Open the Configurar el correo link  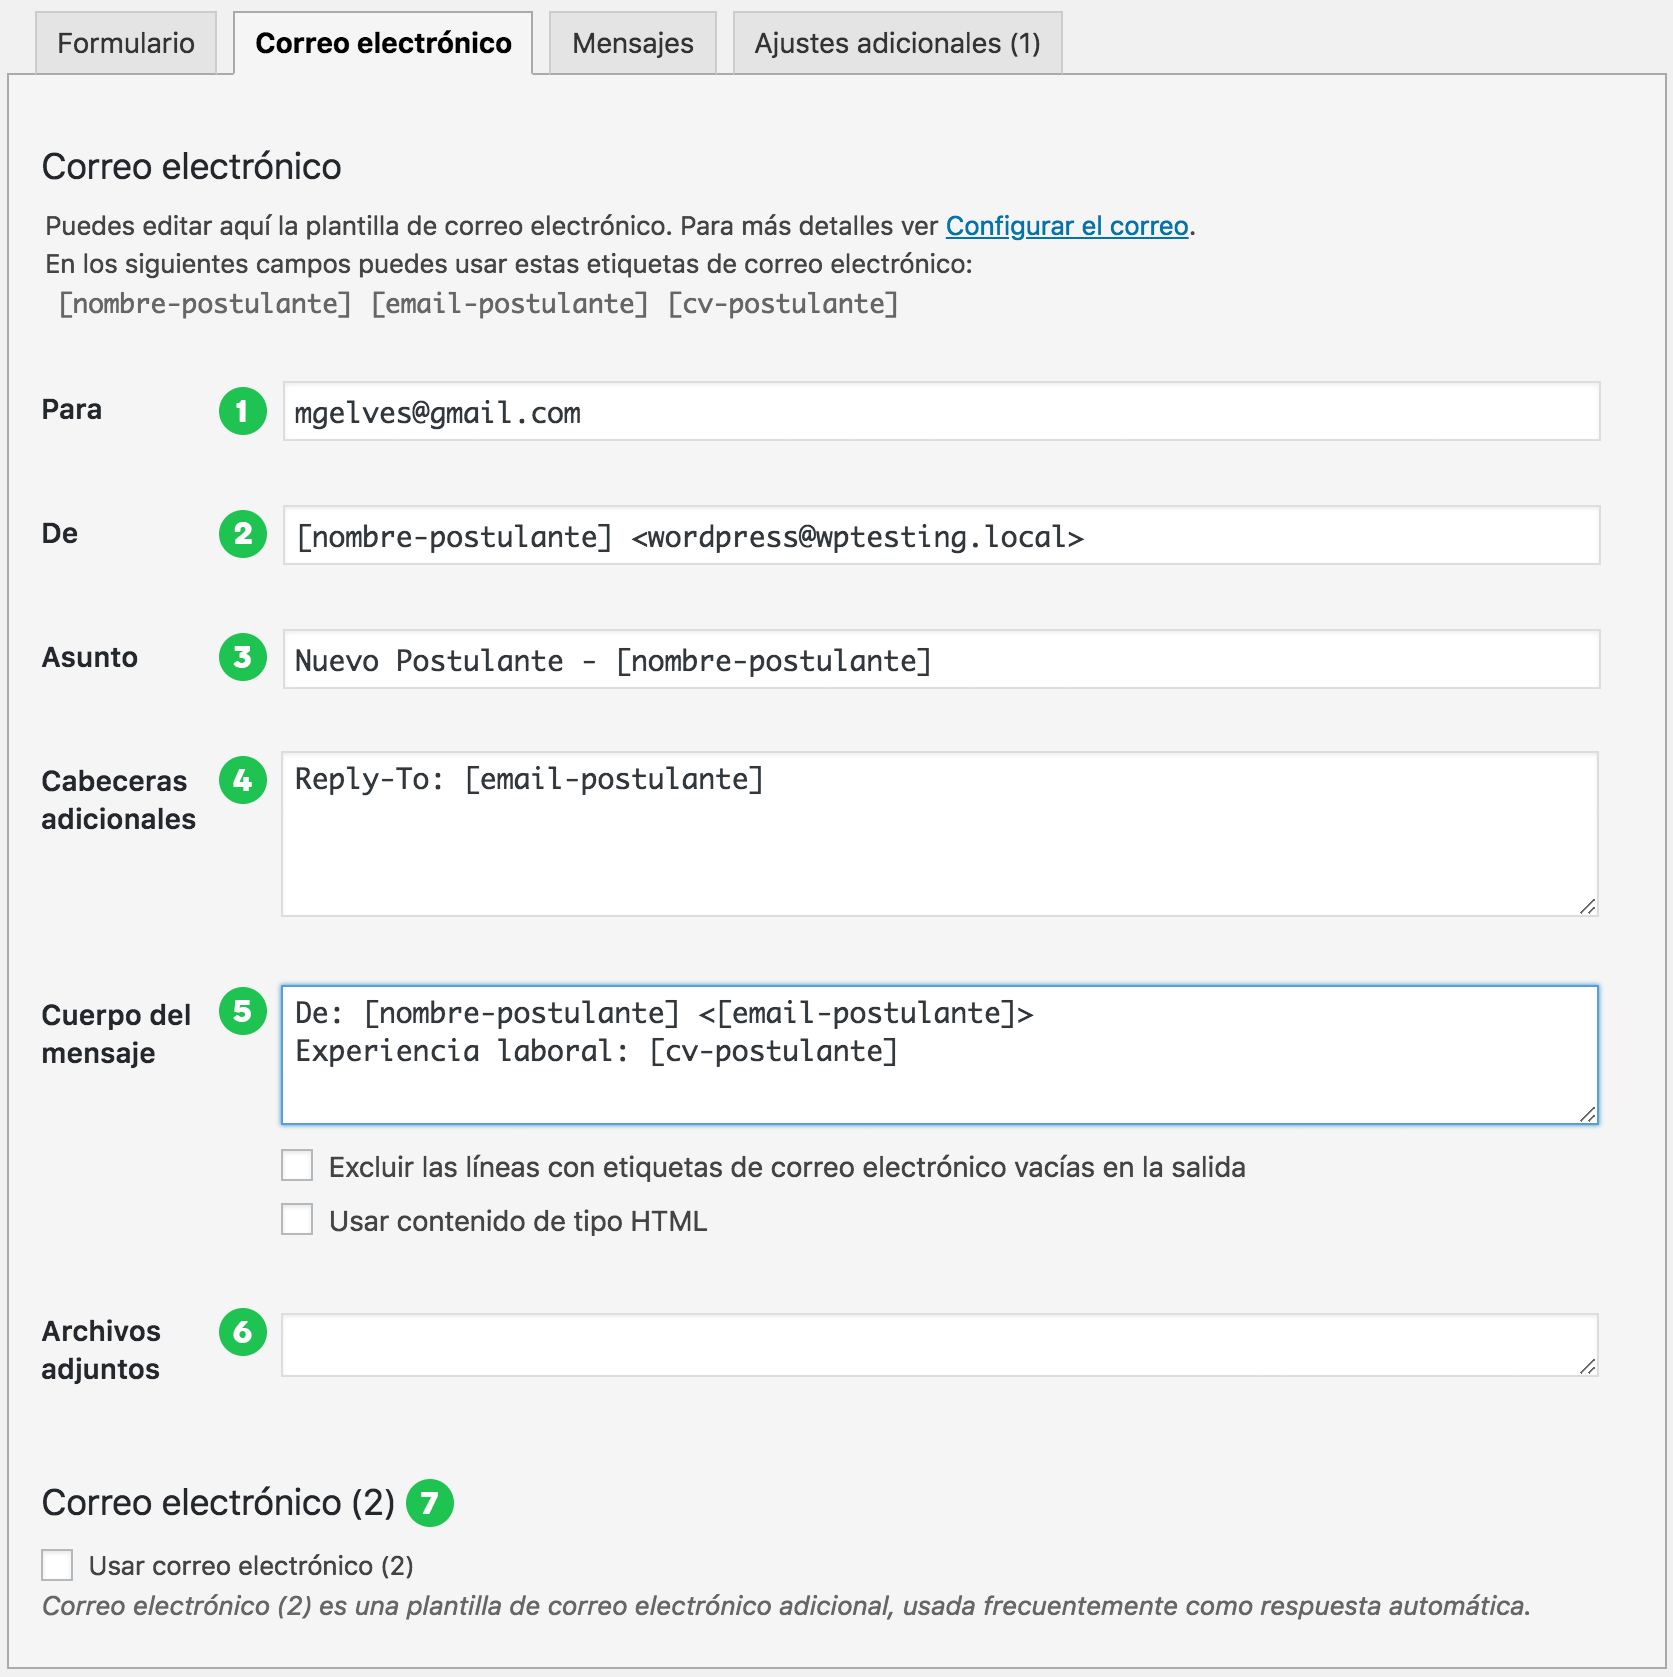tap(1067, 226)
